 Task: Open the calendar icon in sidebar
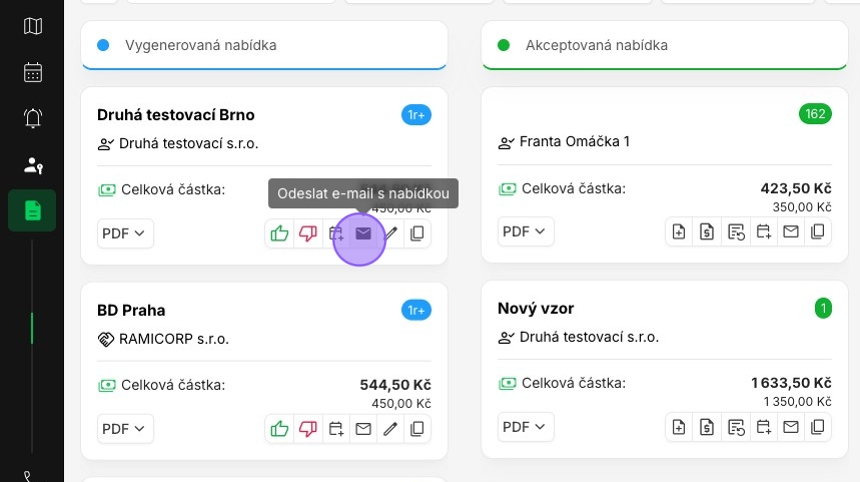tap(33, 72)
